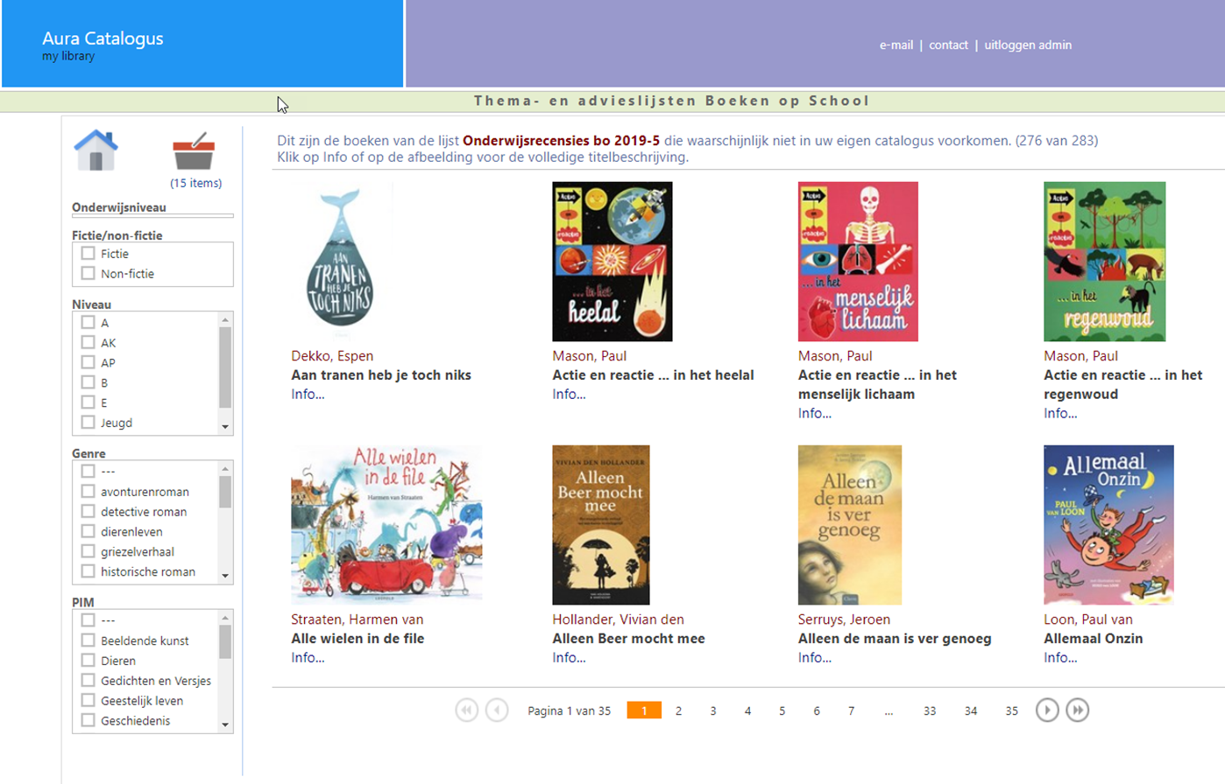Go to page 35
This screenshot has width=1225, height=784.
[x=1012, y=711]
